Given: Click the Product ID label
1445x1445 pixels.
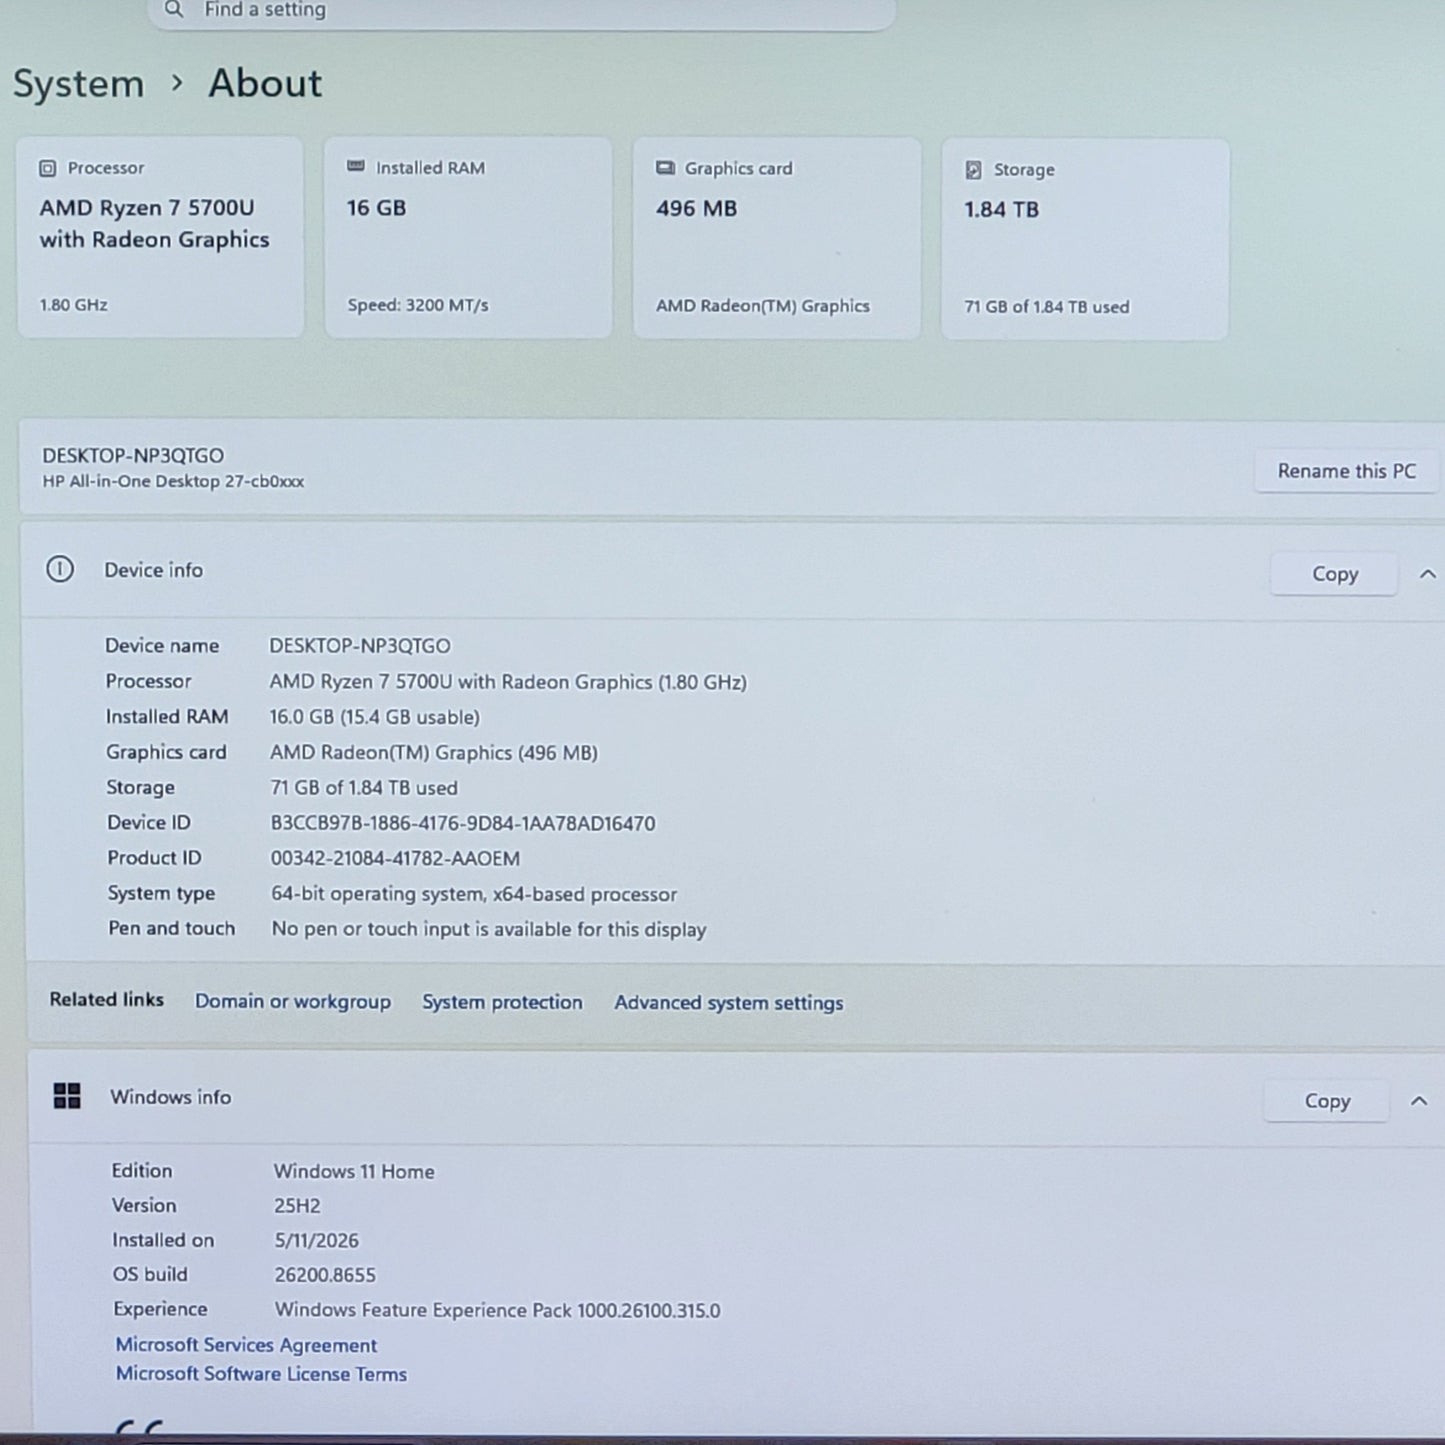Looking at the screenshot, I should point(154,858).
